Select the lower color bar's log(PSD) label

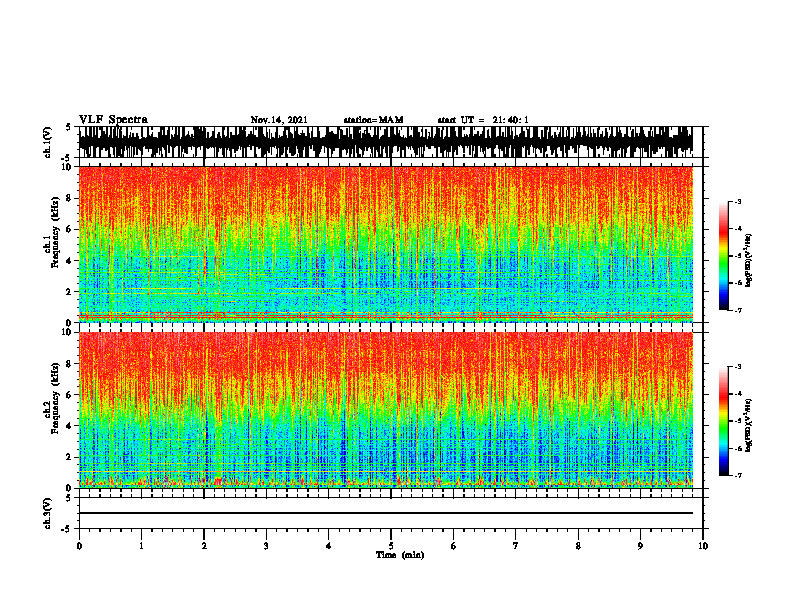point(748,425)
